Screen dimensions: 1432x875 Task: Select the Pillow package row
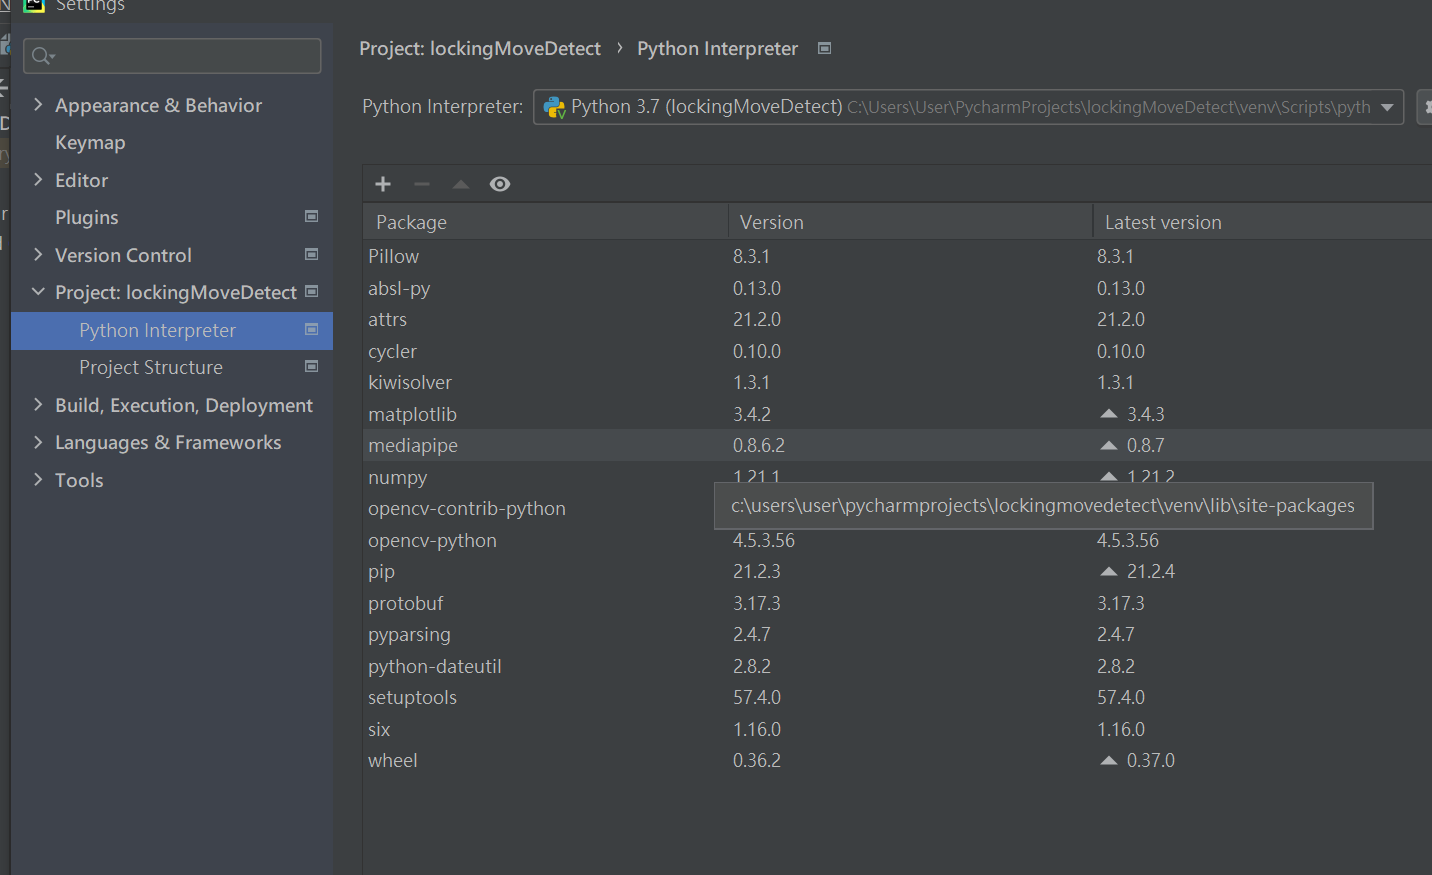[x=898, y=256]
